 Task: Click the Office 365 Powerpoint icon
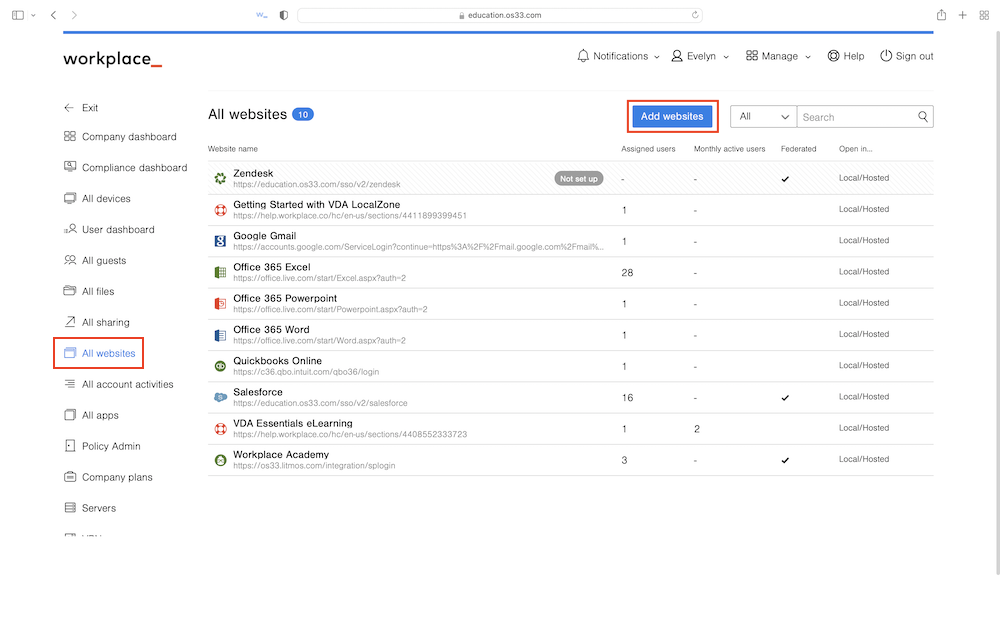[220, 304]
